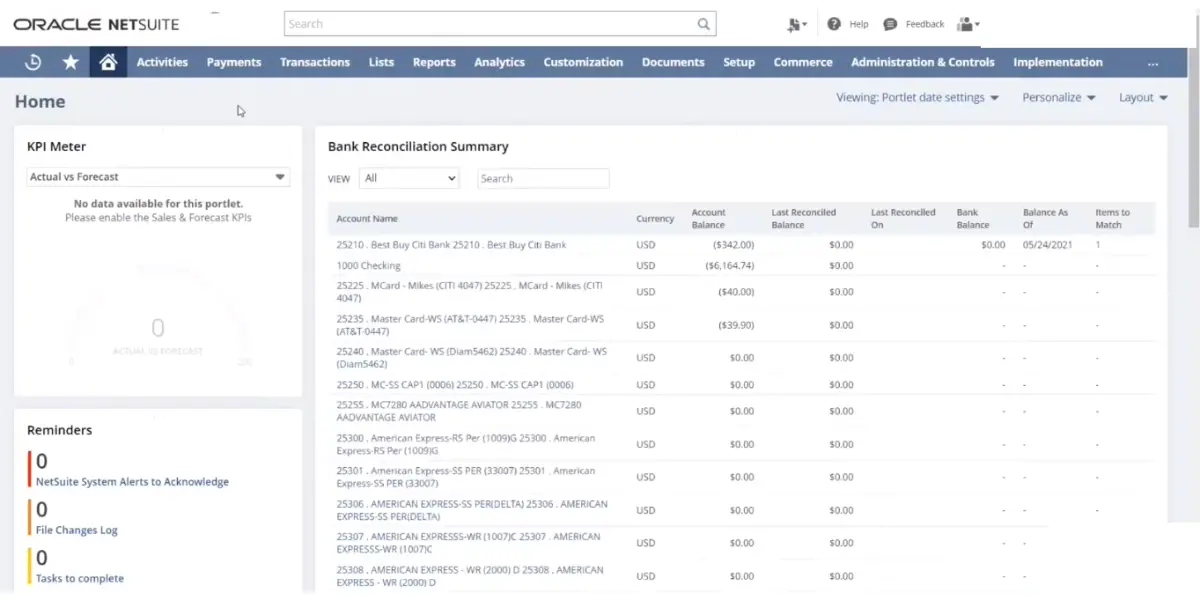Expand the Personalize dropdown

[1059, 98]
